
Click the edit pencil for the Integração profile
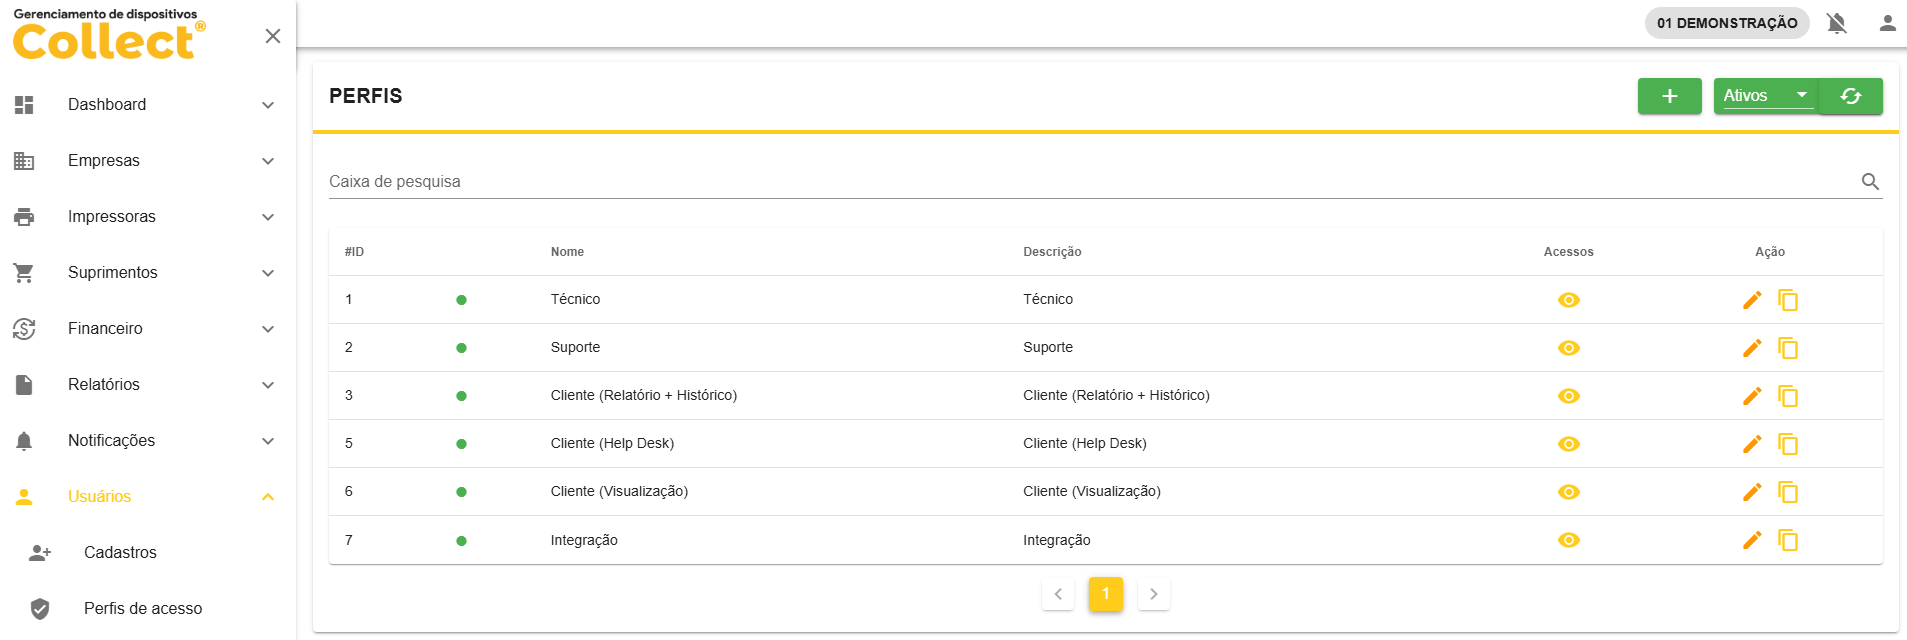tap(1751, 540)
